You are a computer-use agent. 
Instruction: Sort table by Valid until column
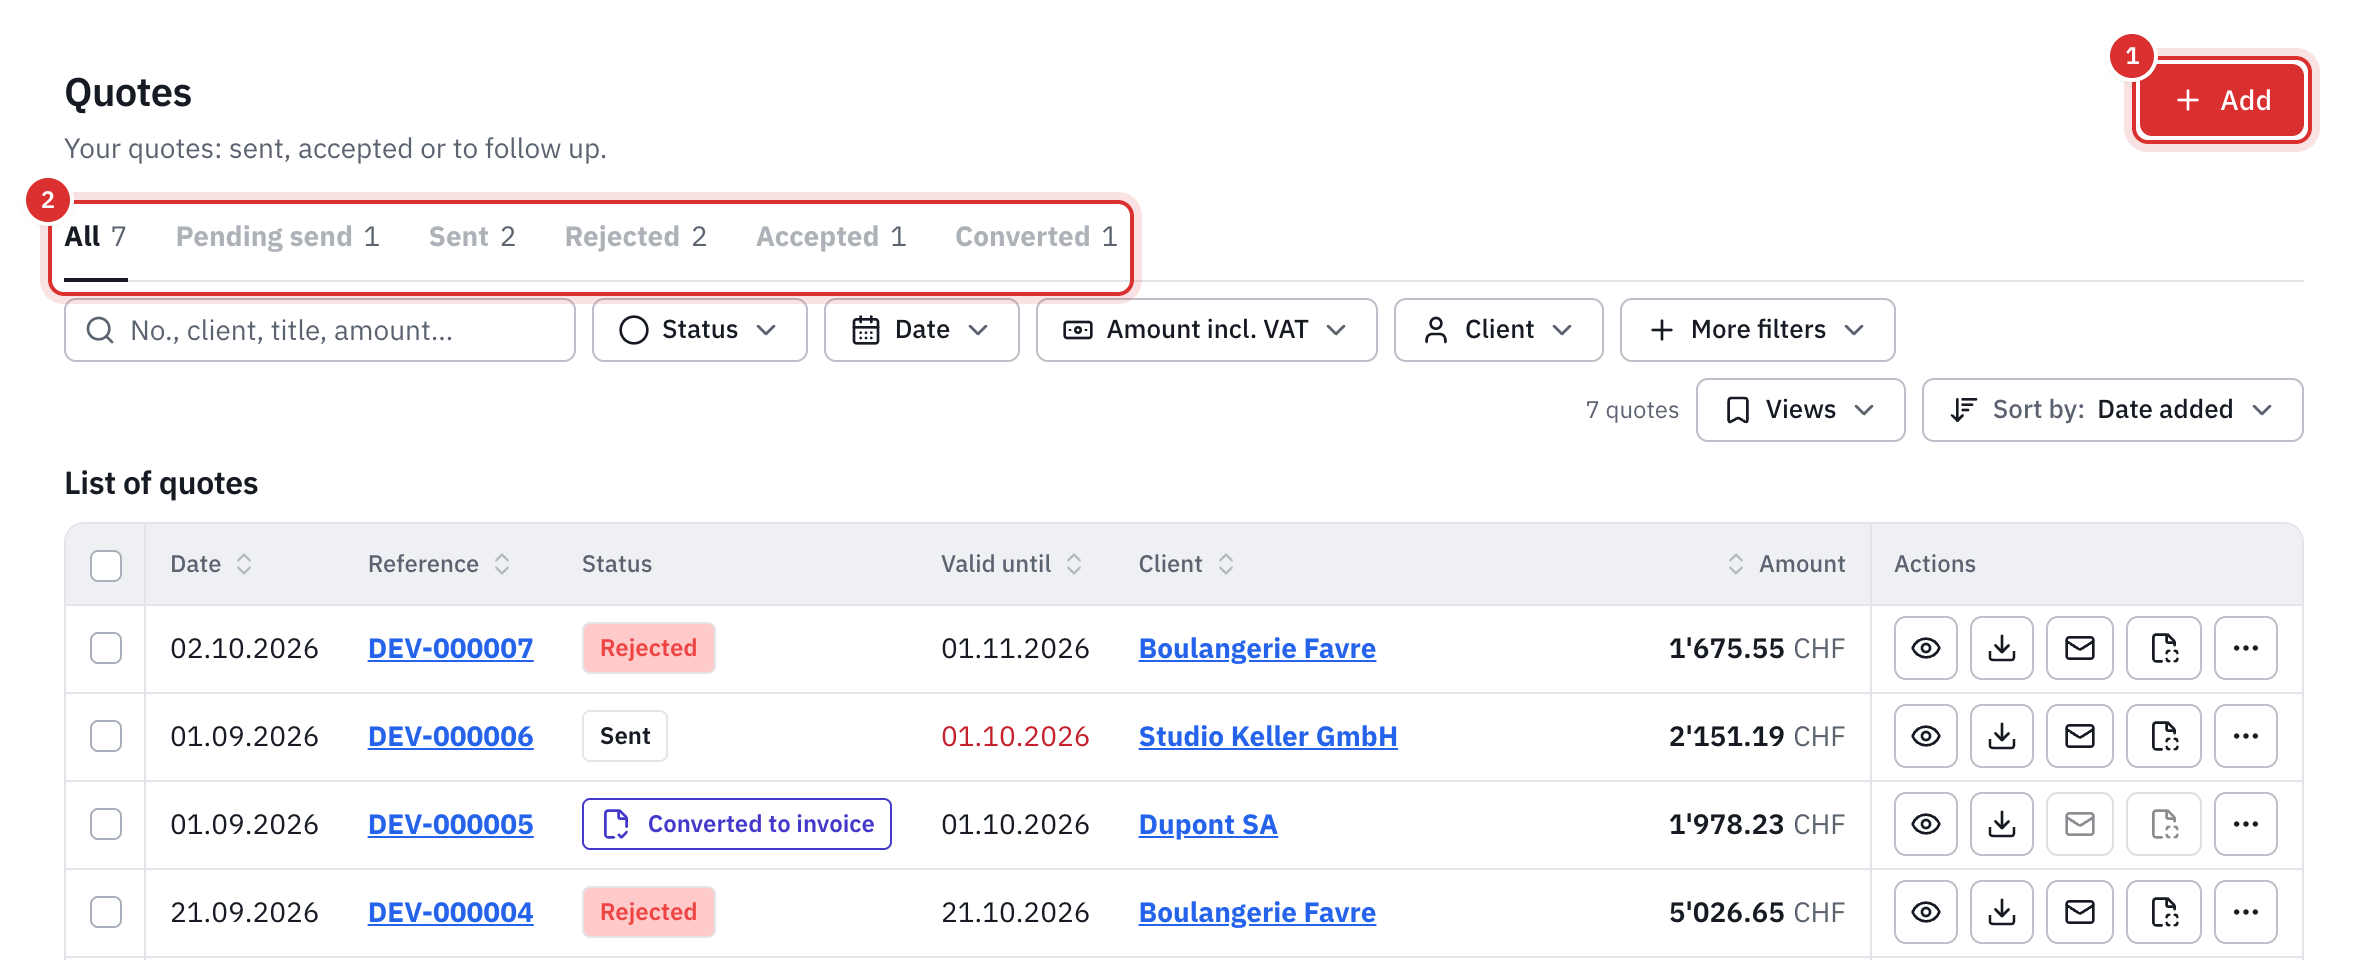1011,564
